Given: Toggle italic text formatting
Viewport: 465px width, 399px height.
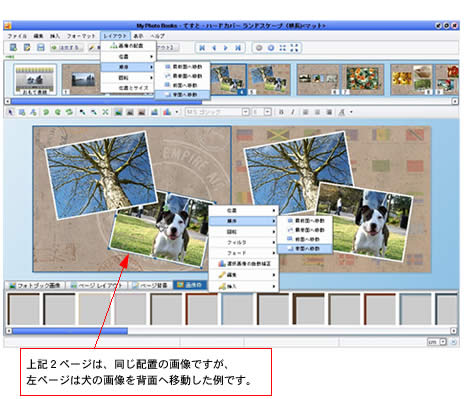Looking at the screenshot, I should point(293,112).
